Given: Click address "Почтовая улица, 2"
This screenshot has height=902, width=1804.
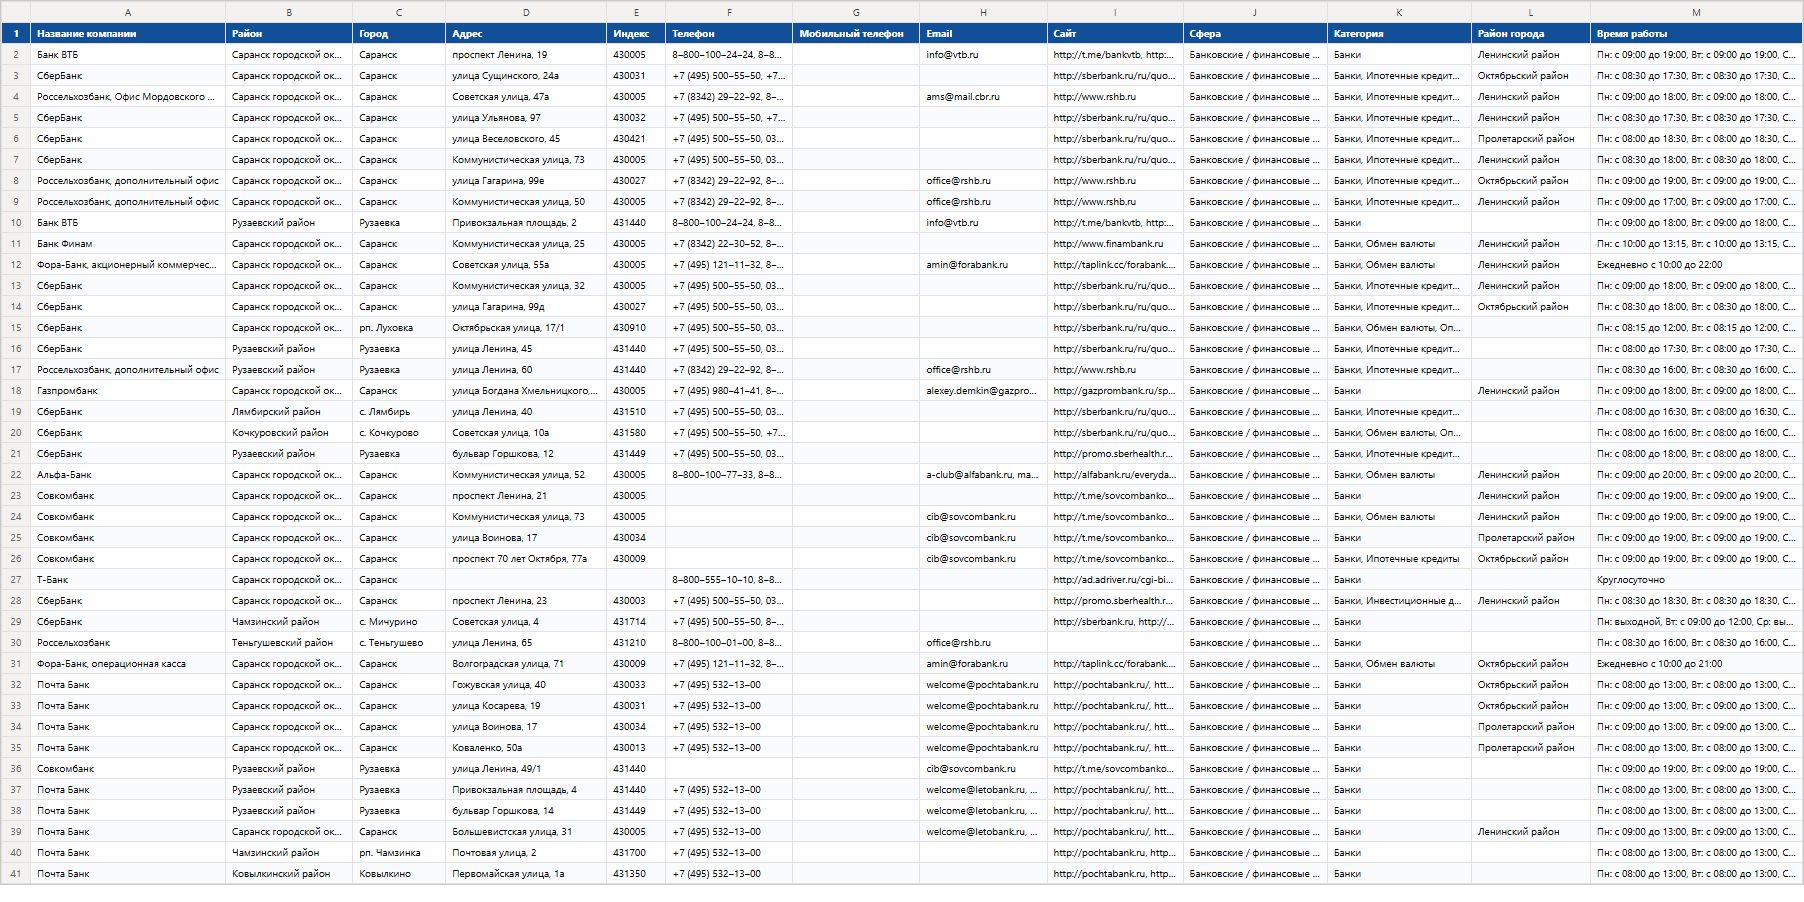Looking at the screenshot, I should click(526, 853).
